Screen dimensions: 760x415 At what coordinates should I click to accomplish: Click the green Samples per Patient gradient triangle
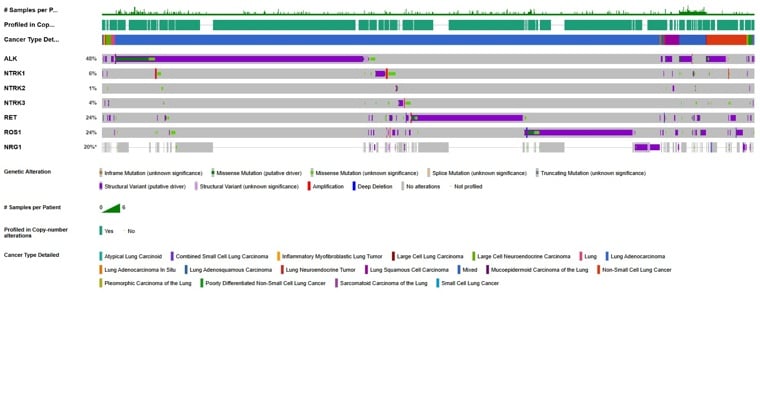tap(111, 208)
